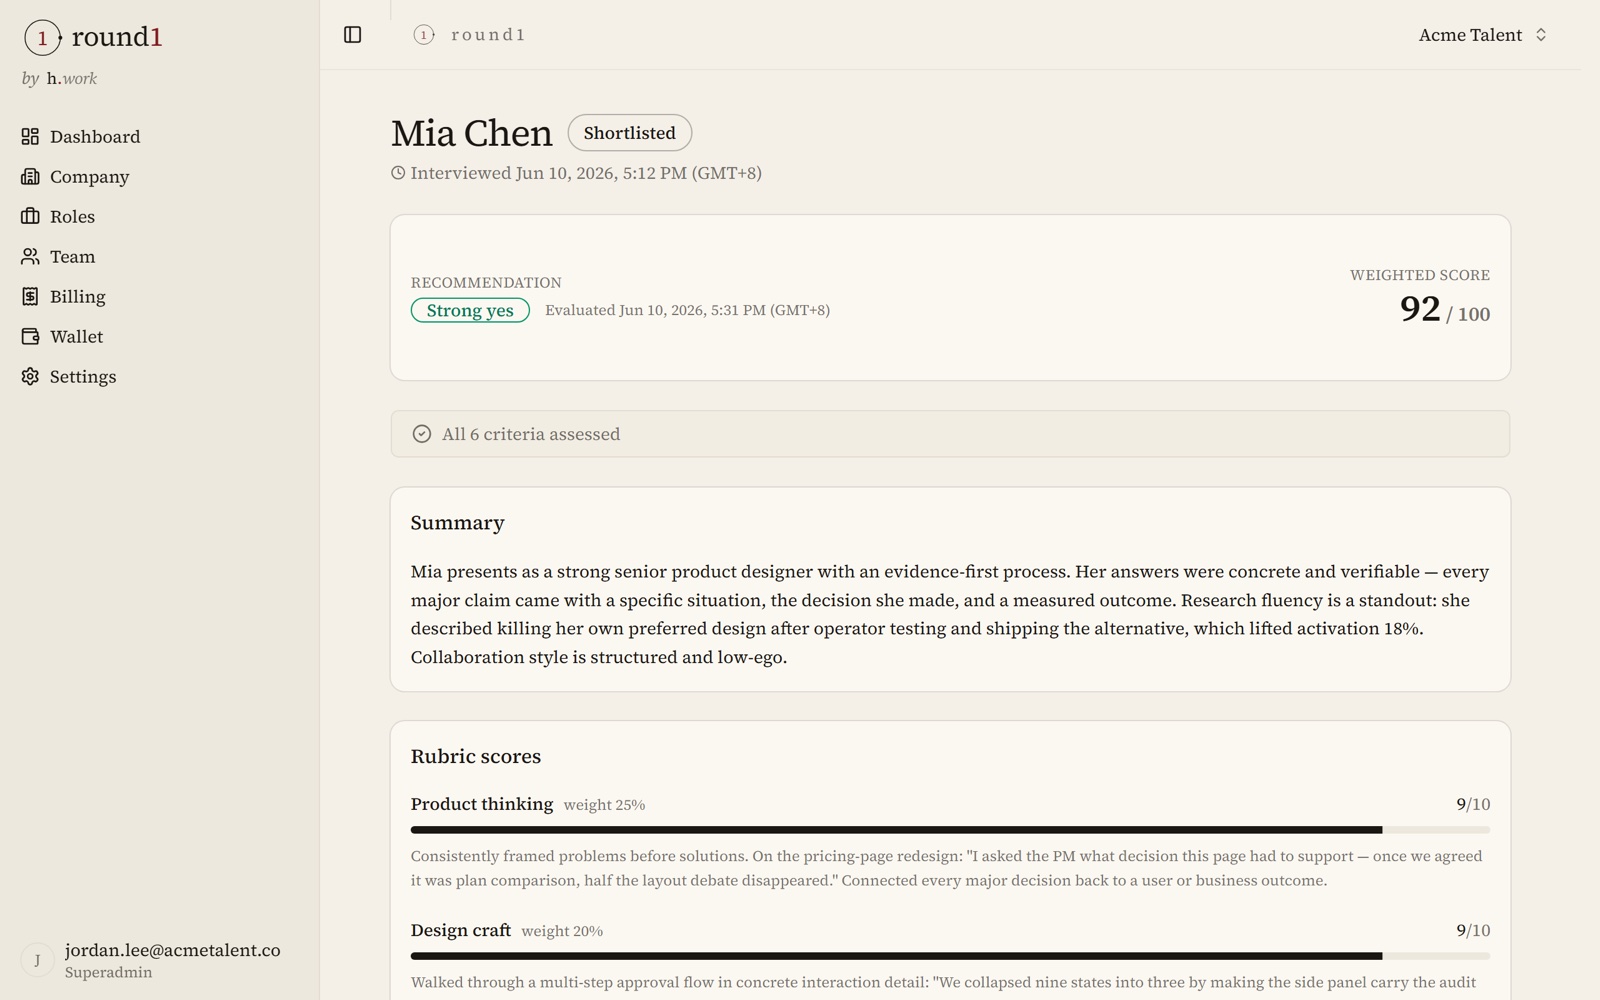Image resolution: width=1600 pixels, height=1000 pixels.
Task: Click the up-down chevron beside Acme Talent
Action: tap(1541, 35)
